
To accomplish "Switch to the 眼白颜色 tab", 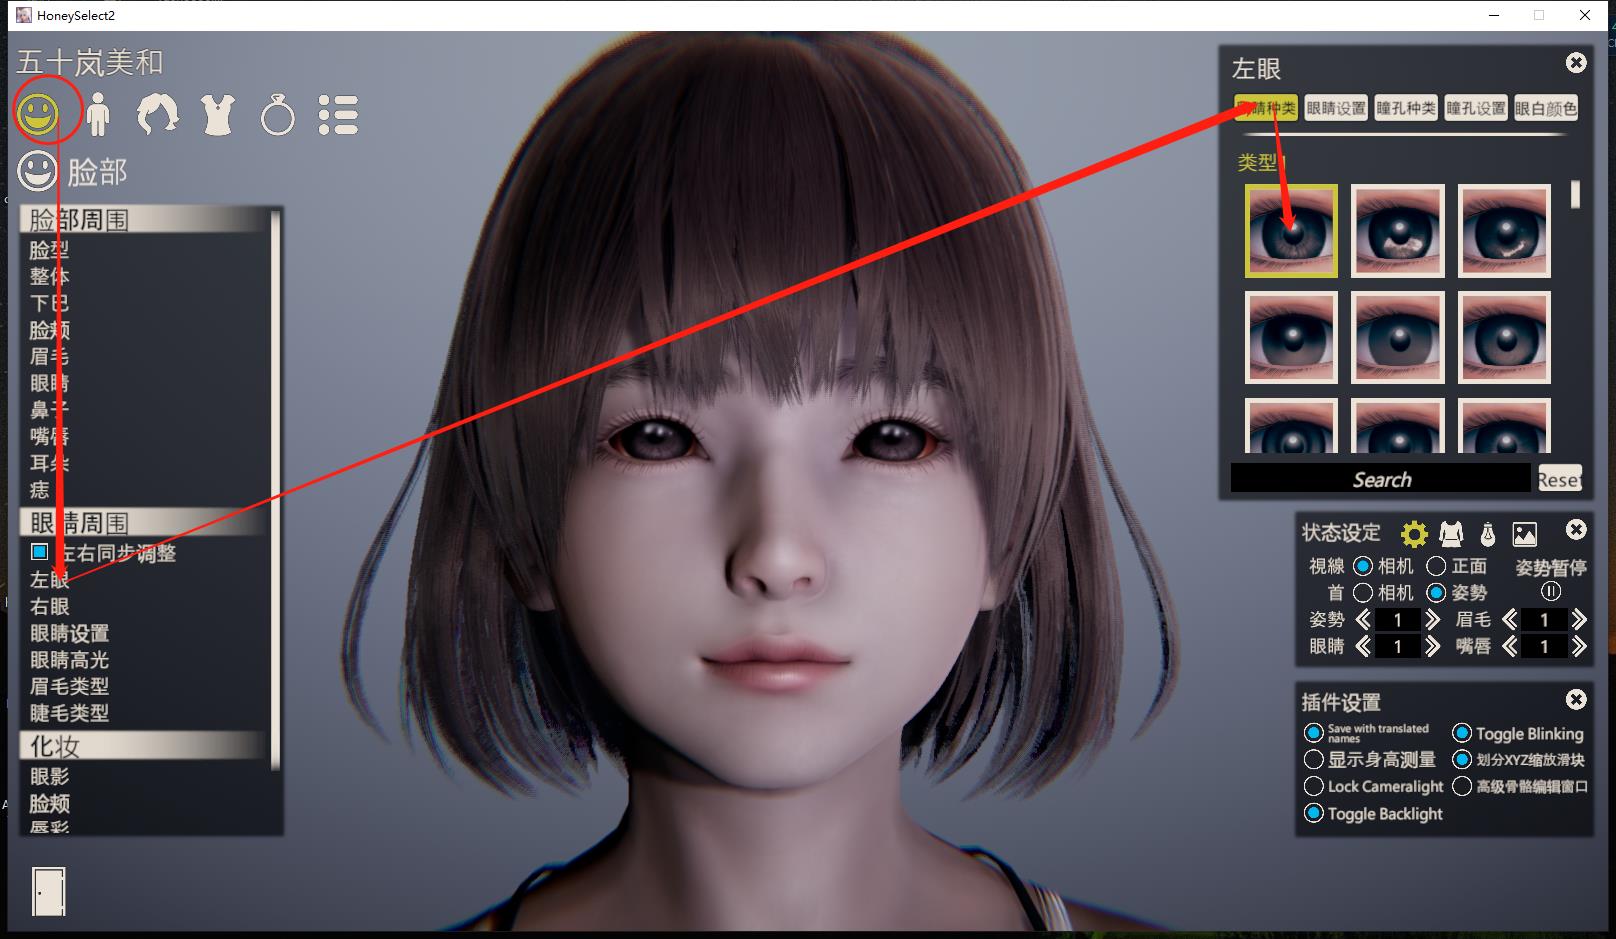I will coord(1545,108).
